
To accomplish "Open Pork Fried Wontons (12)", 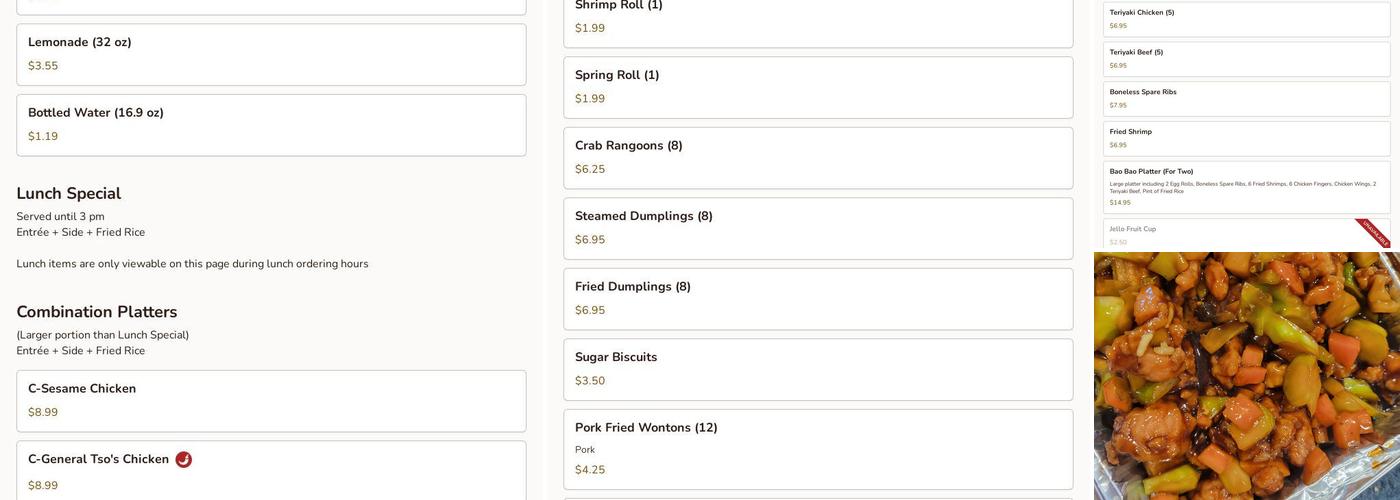I will (818, 449).
